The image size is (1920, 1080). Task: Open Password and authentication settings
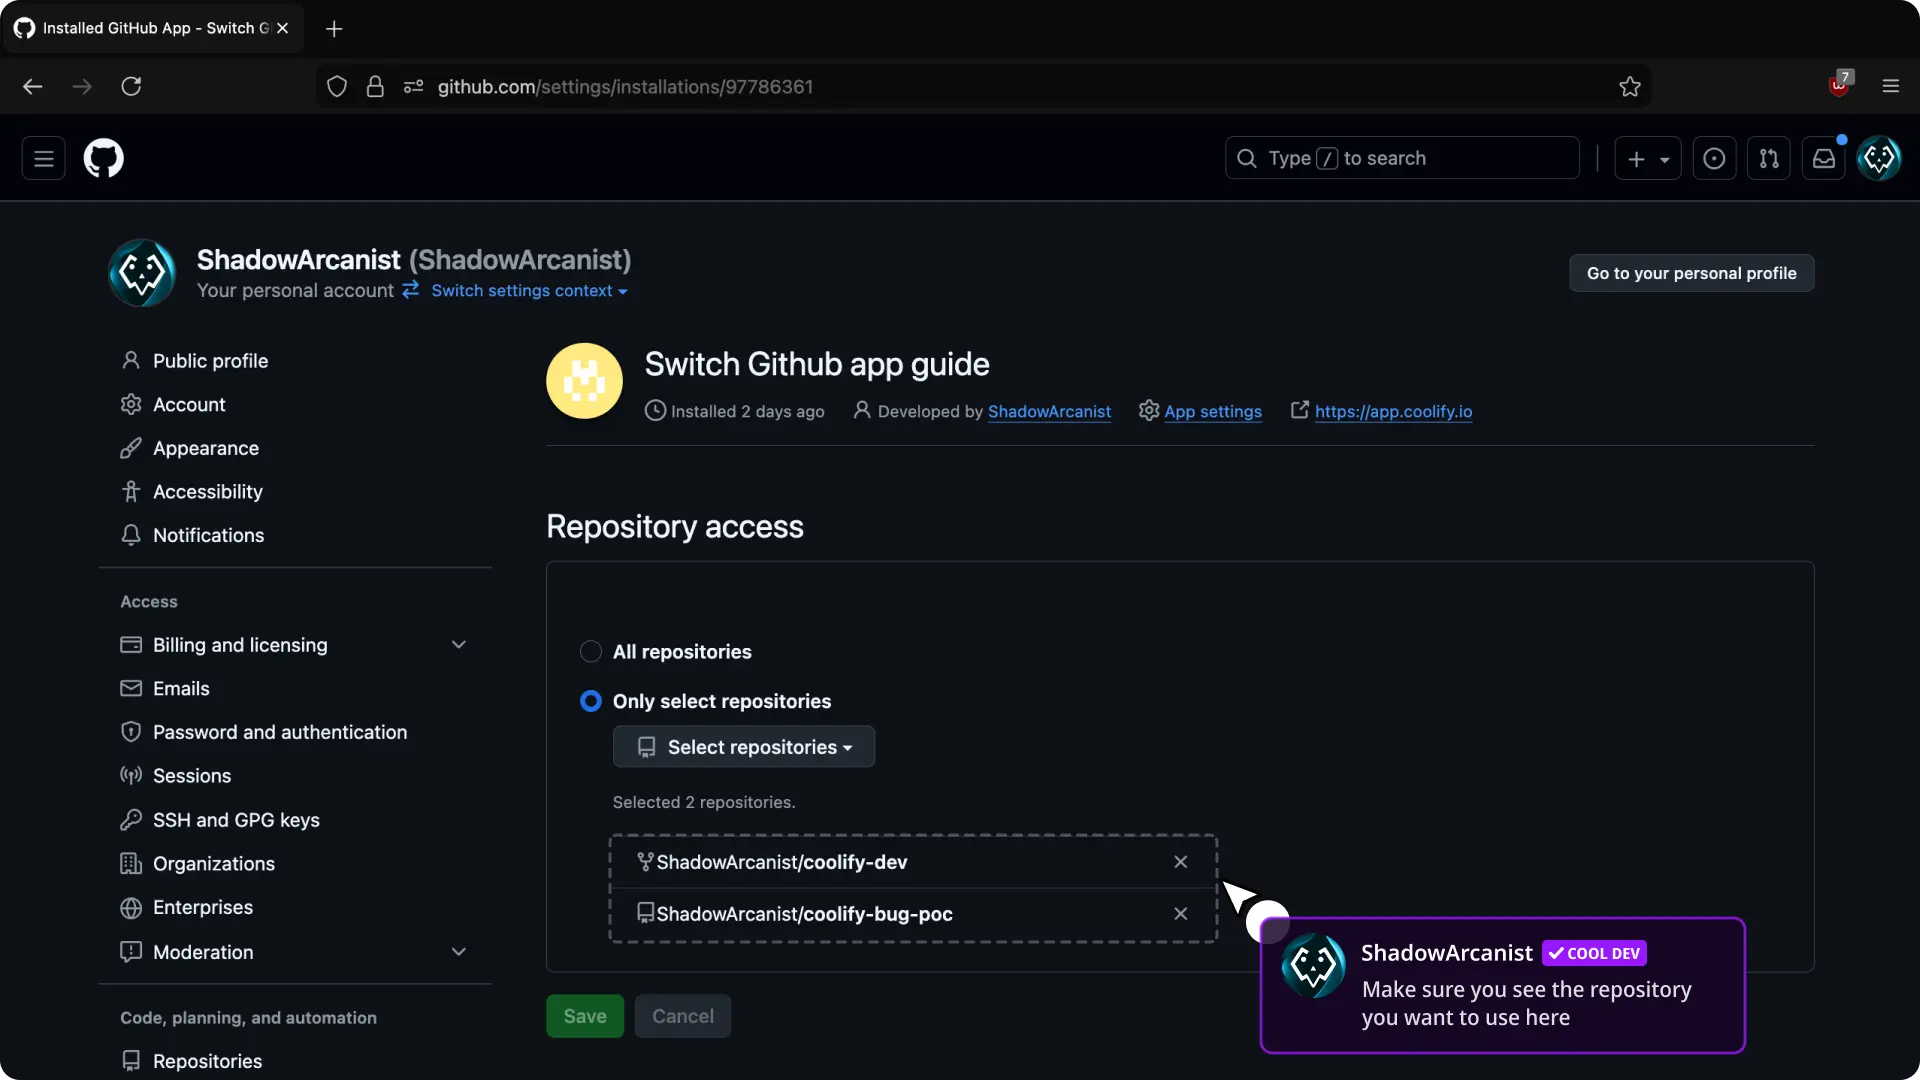coord(279,732)
